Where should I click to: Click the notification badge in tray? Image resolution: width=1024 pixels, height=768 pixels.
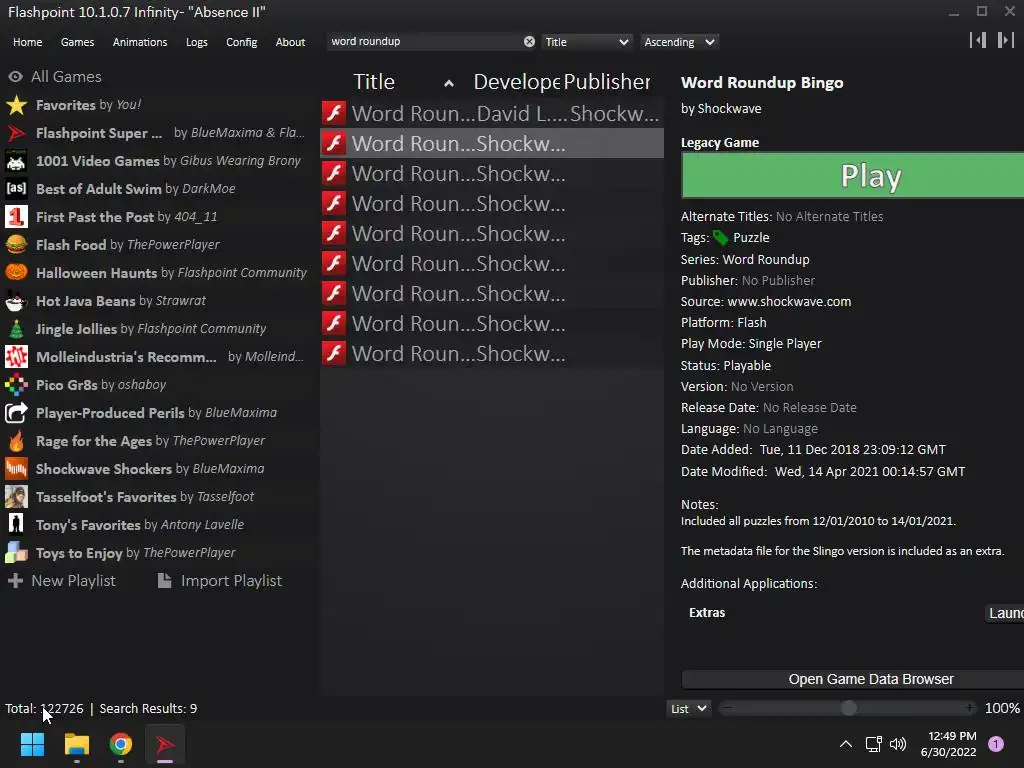coord(996,744)
